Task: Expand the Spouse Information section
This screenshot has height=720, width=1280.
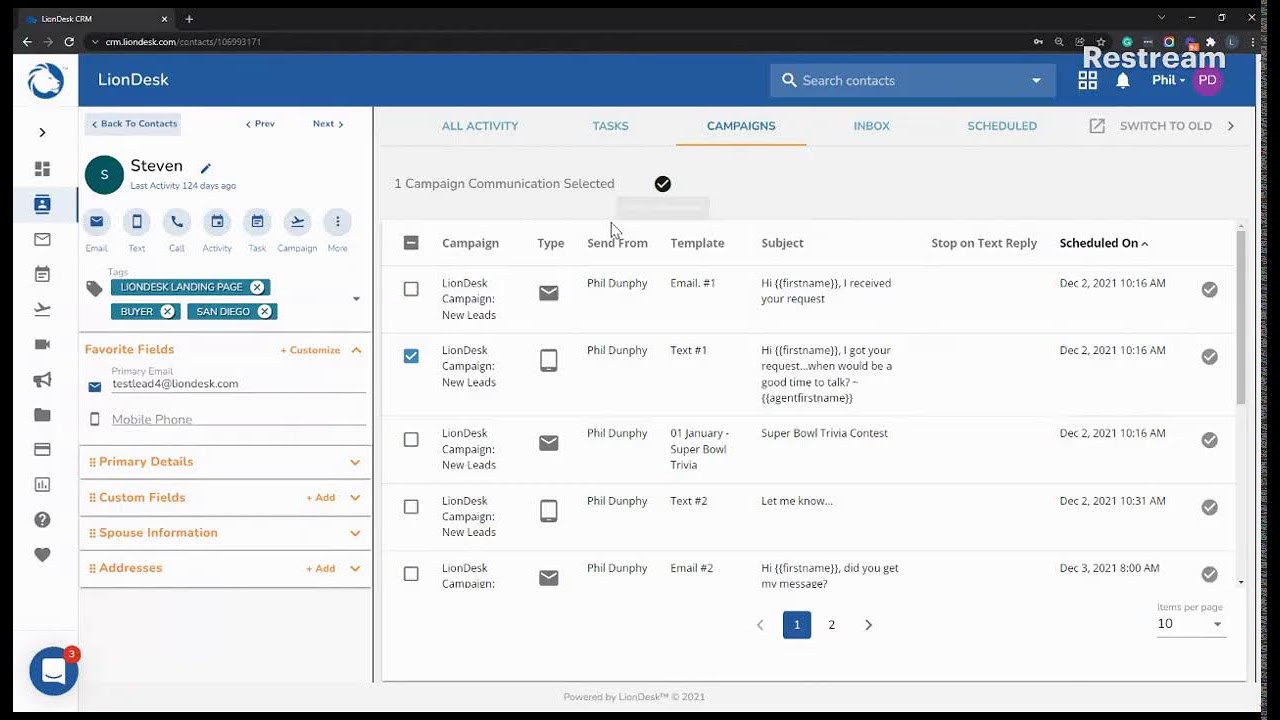Action: pyautogui.click(x=355, y=533)
